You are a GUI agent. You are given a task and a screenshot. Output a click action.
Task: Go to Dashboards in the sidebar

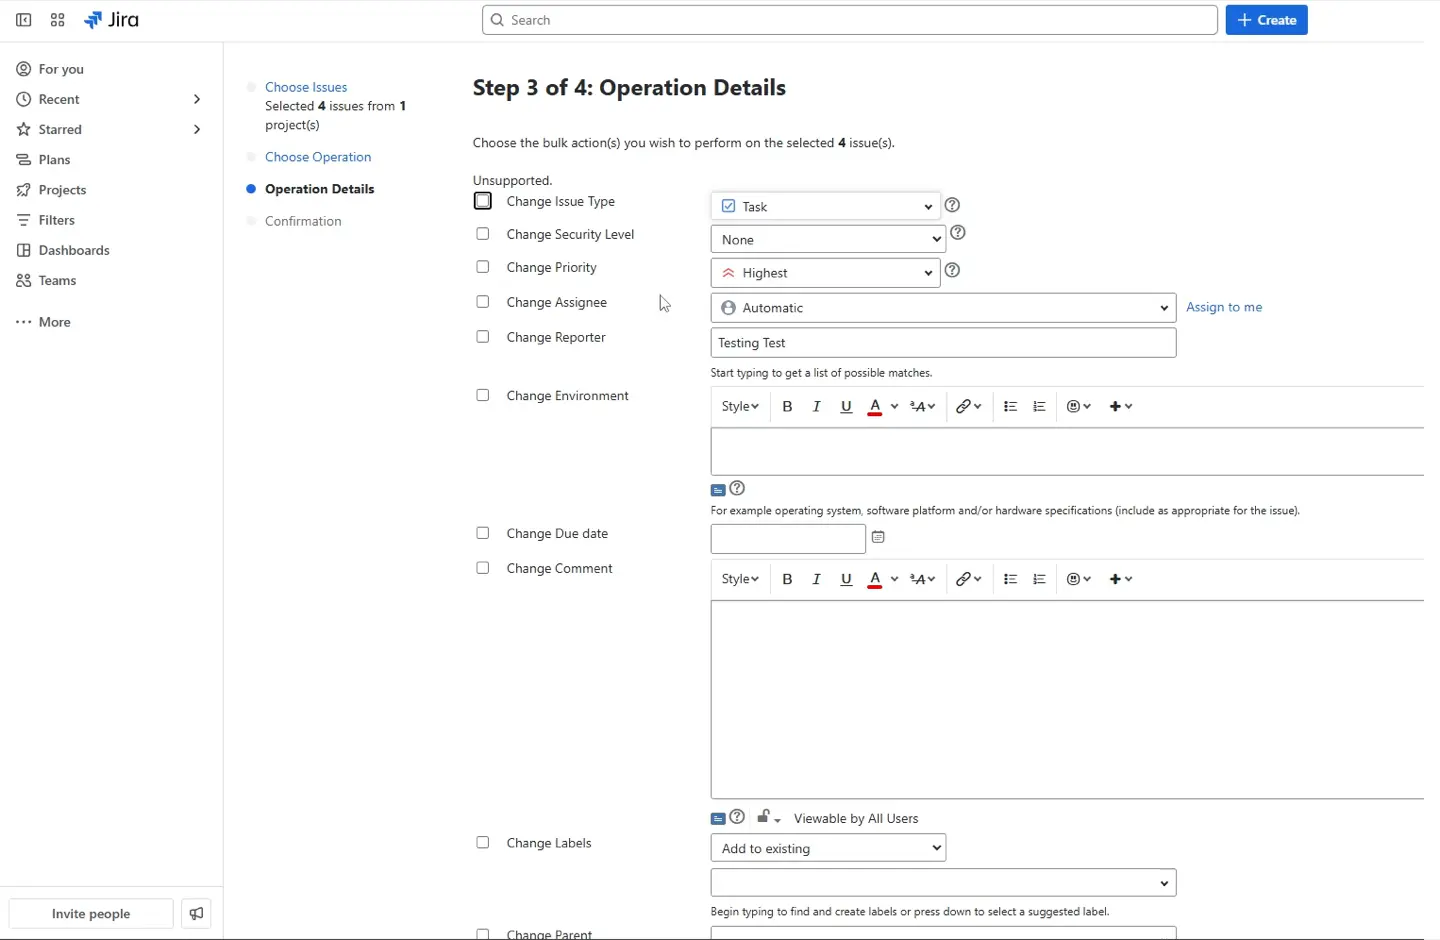[73, 250]
